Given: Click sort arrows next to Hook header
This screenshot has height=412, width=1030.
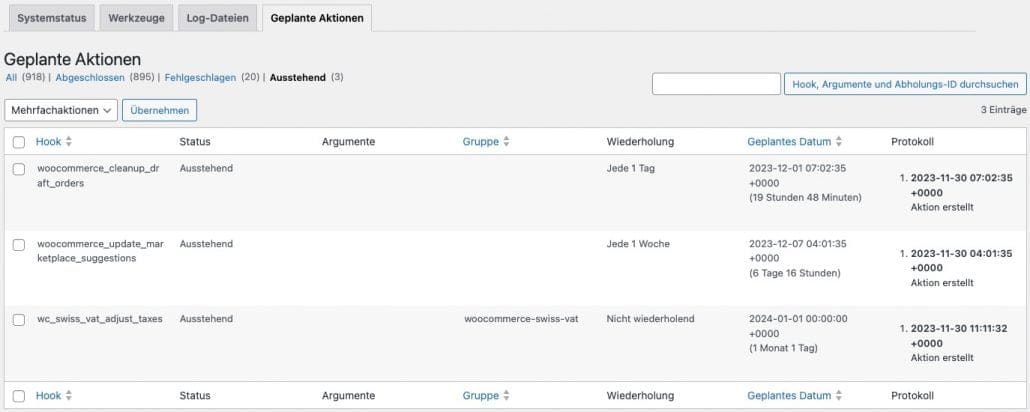Looking at the screenshot, I should click(69, 142).
